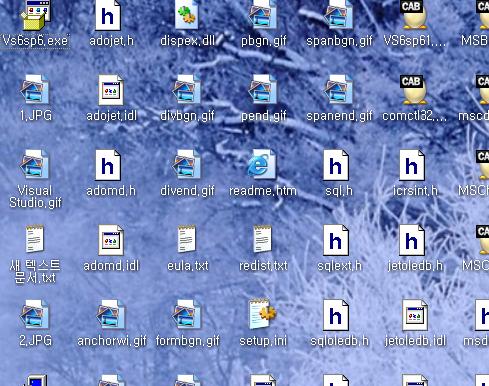Select the eula.txt text file icon
Screen dimensions: 489x386
(x=187, y=239)
